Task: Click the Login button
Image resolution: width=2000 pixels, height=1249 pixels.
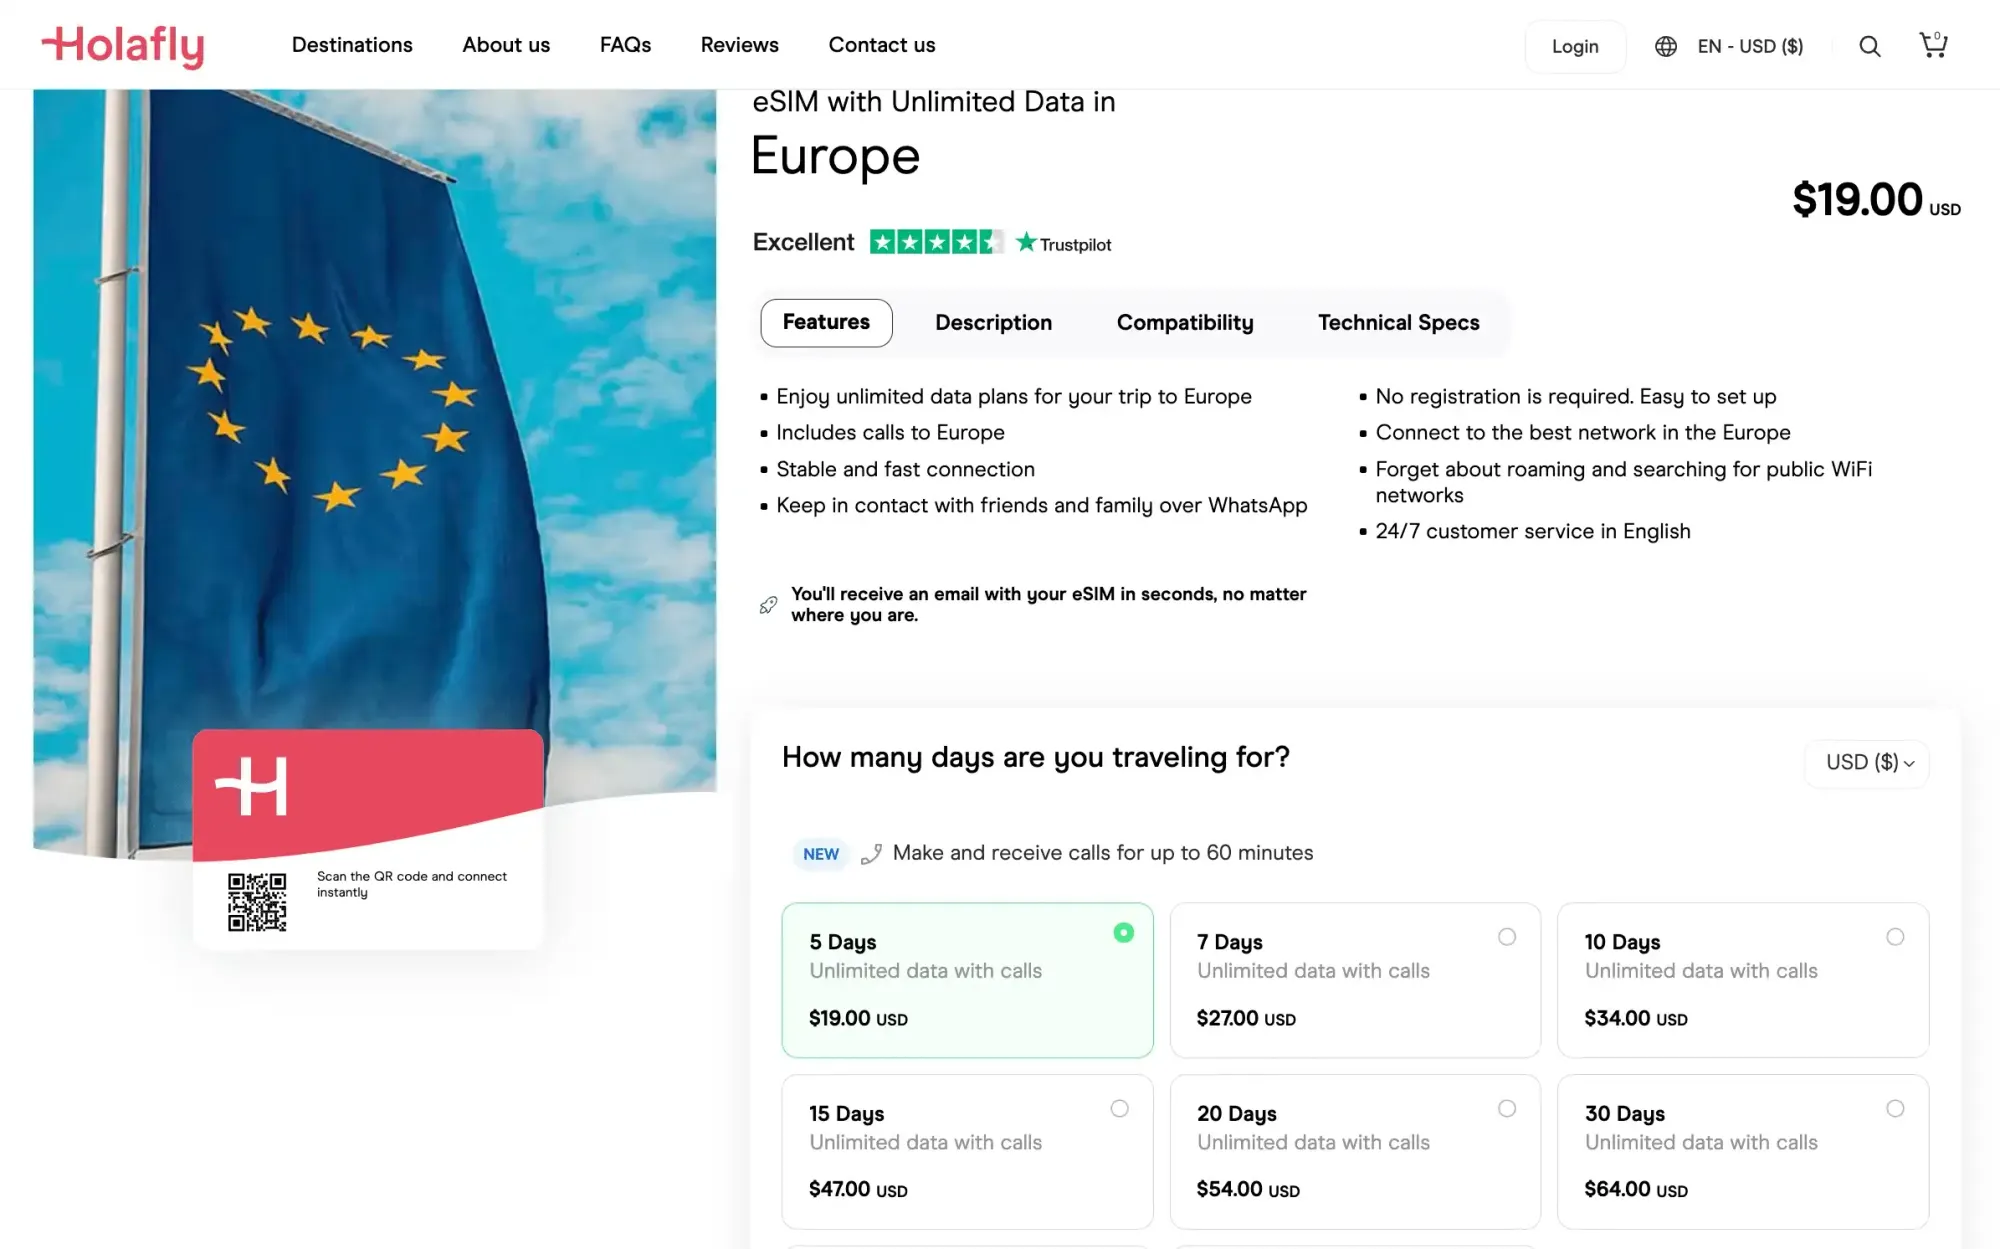Action: click(1575, 46)
